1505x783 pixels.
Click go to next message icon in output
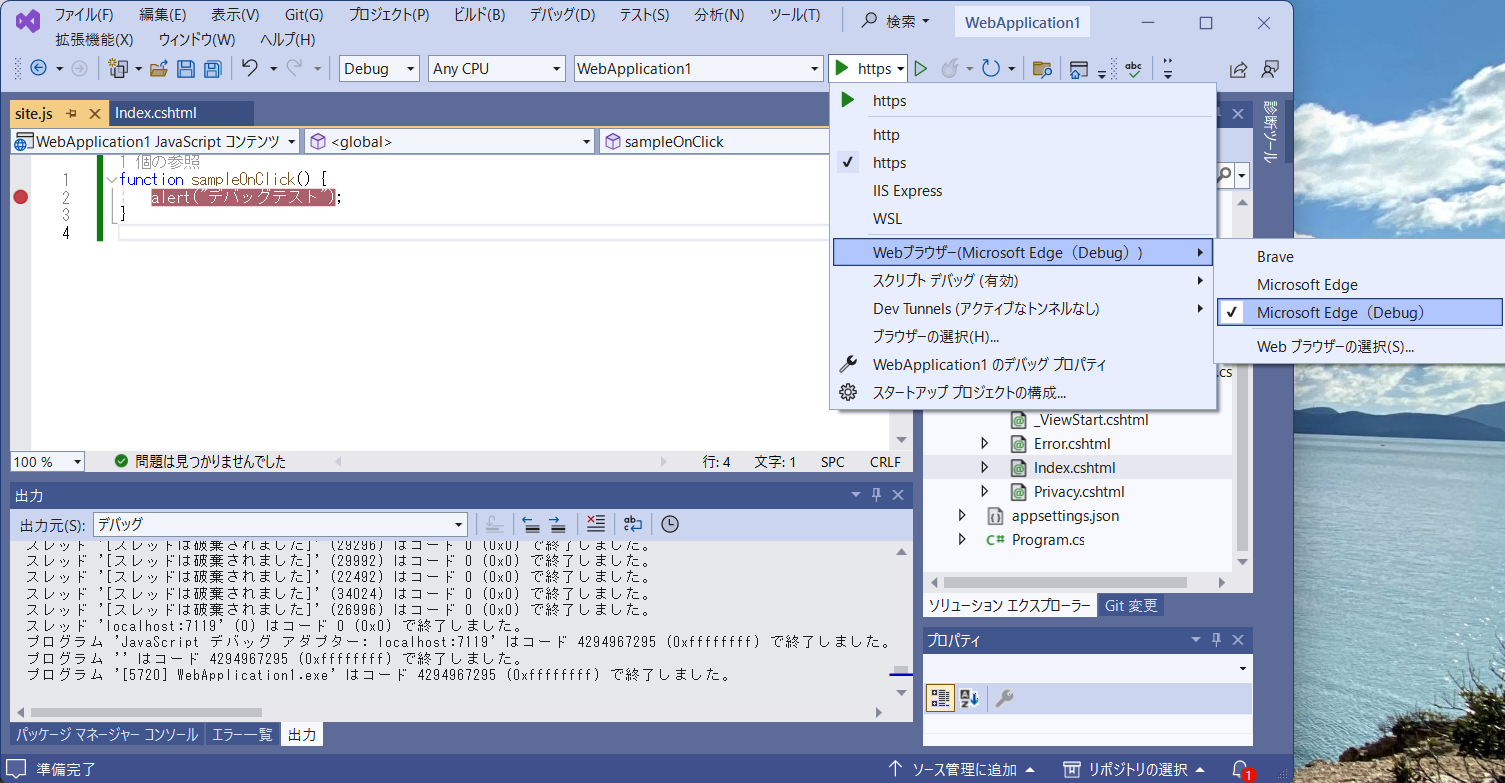(x=557, y=523)
